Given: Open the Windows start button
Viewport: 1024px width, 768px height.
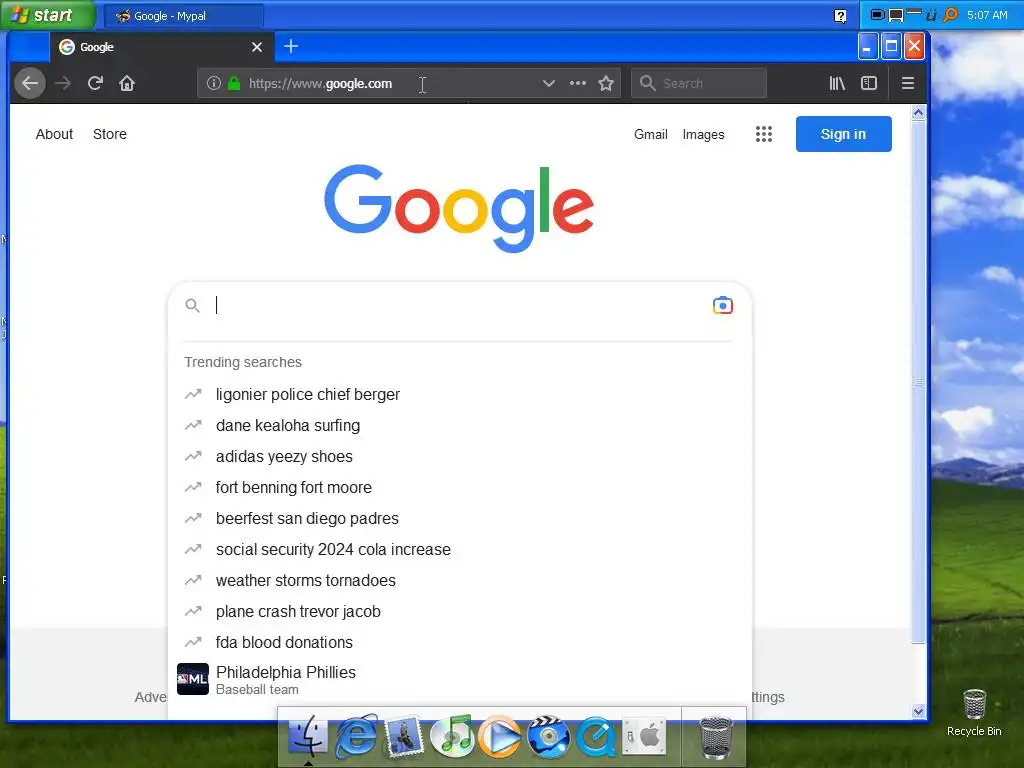Looking at the screenshot, I should click(x=48, y=15).
